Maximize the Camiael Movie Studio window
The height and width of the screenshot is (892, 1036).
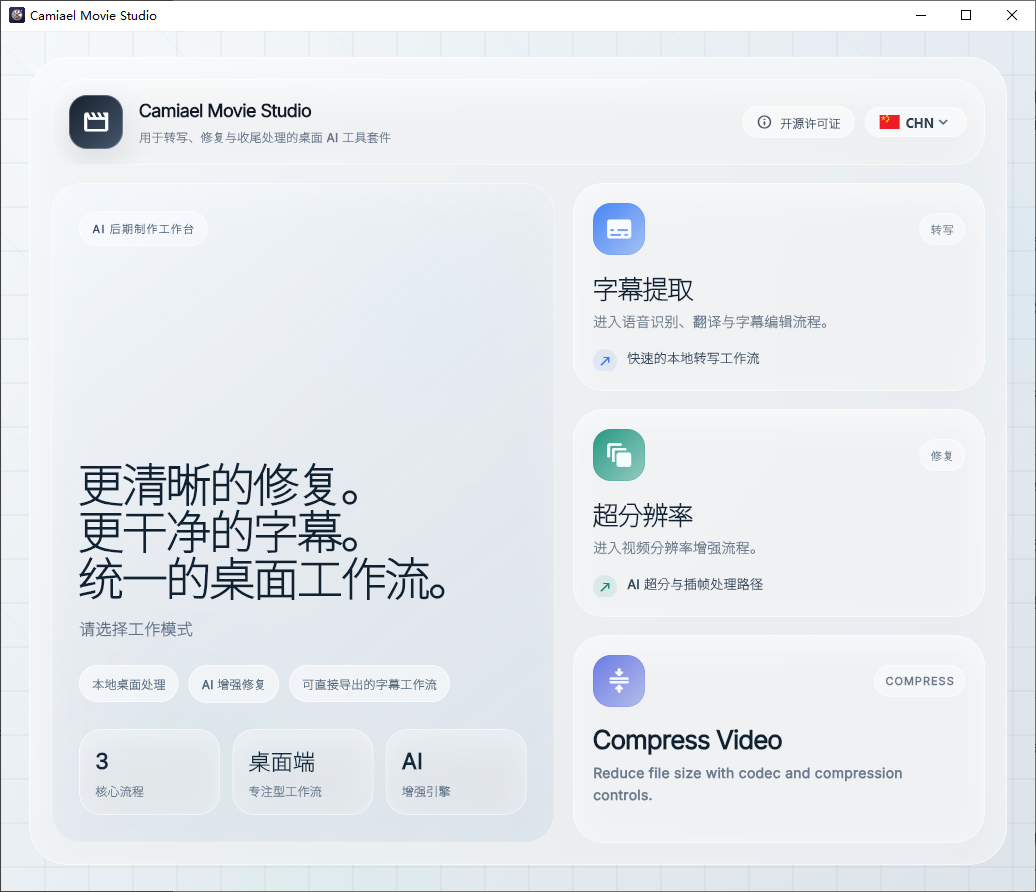(x=965, y=15)
